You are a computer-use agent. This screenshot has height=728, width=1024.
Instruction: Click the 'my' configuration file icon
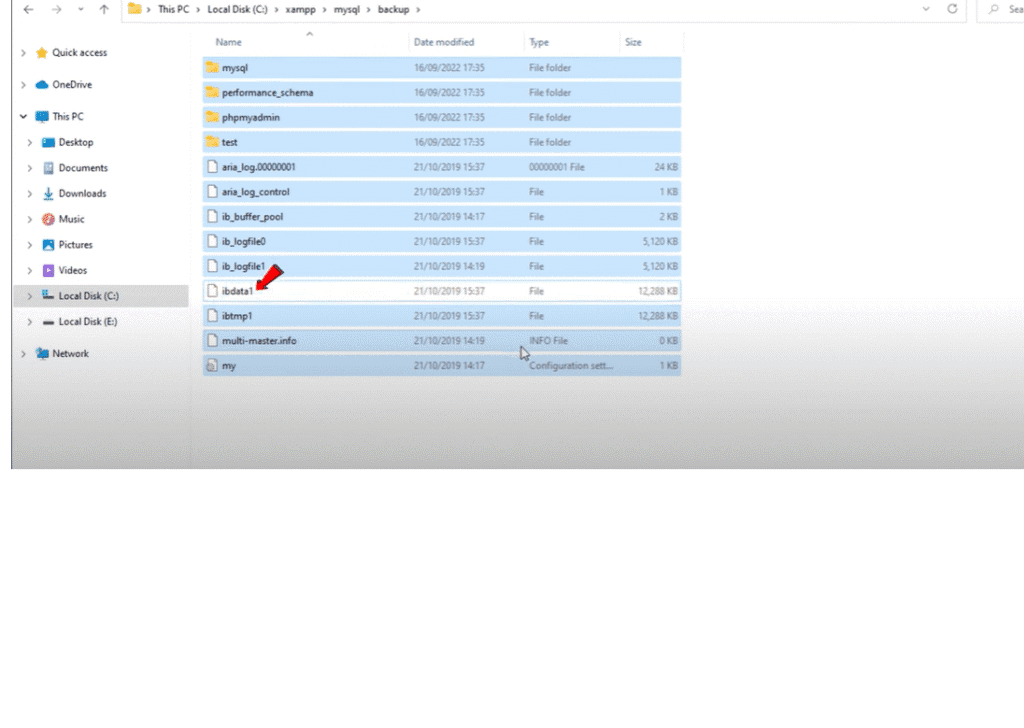[x=212, y=365]
